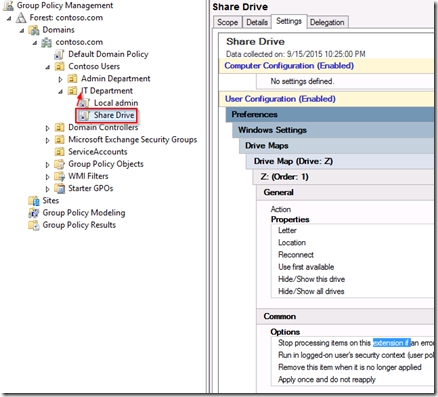The image size is (438, 397).
Task: Expand Microsoft Exchange Security Groups node
Action: pos(48,140)
